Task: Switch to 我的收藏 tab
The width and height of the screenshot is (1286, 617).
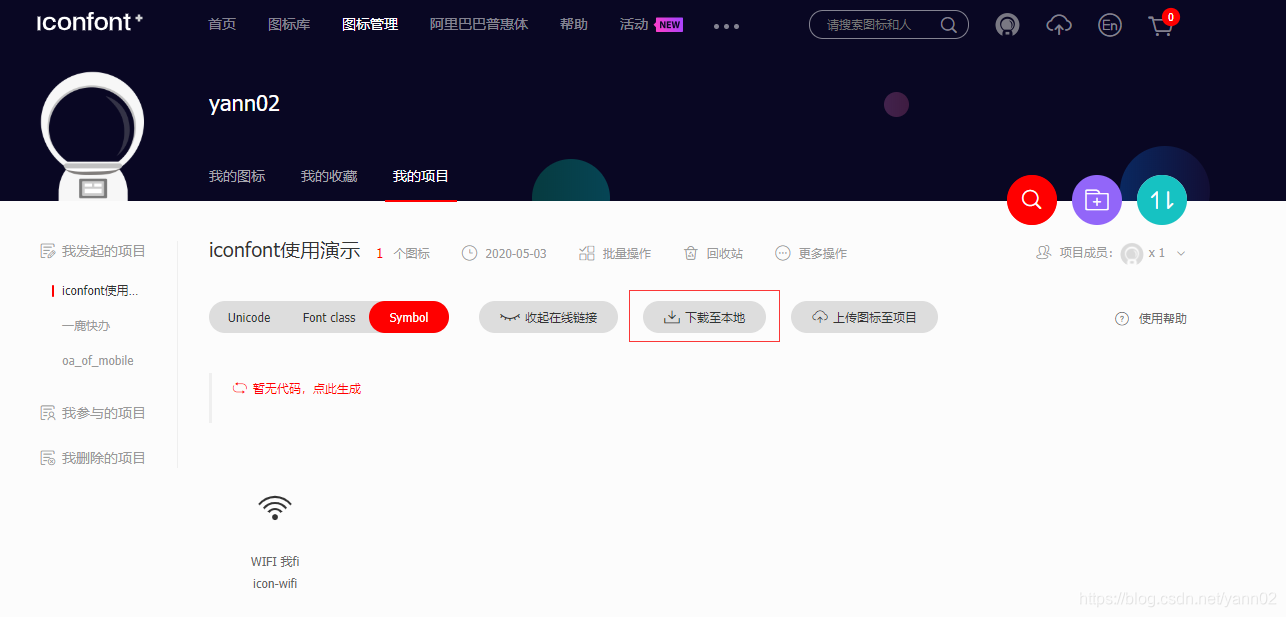Action: tap(329, 176)
